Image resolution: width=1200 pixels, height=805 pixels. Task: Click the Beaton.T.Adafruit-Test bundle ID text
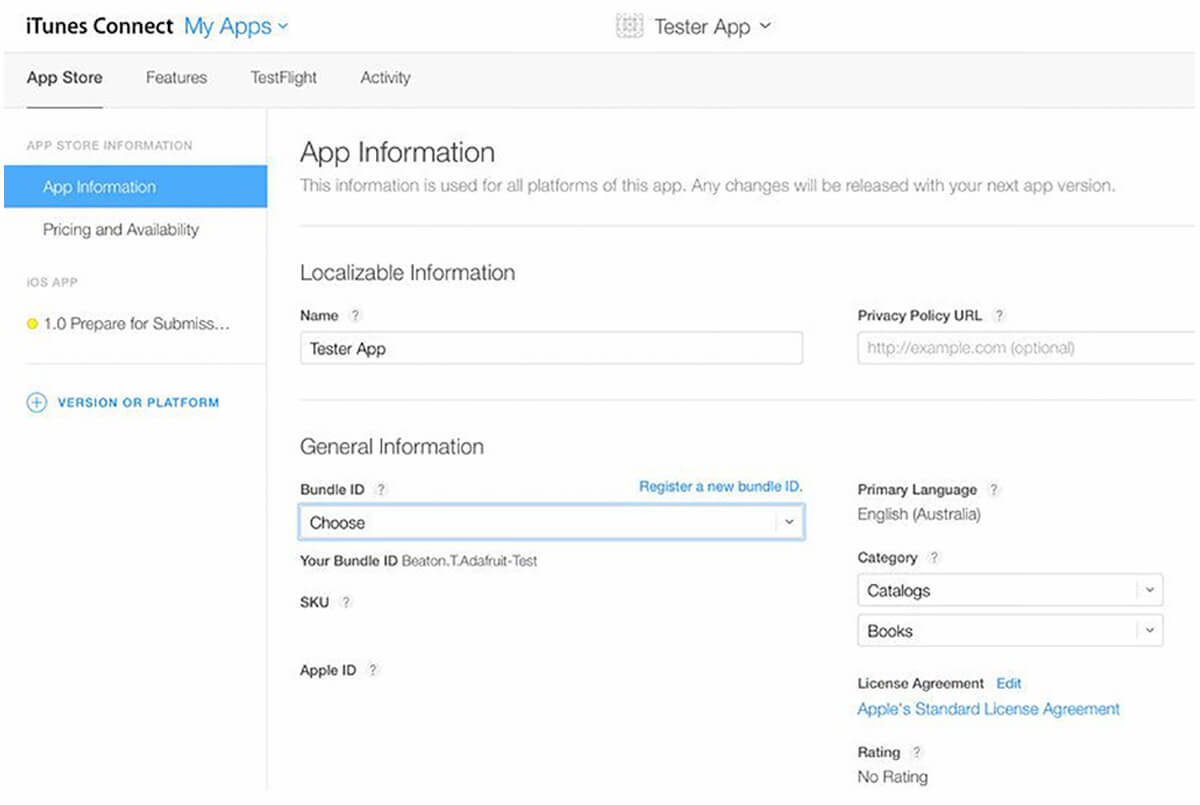[469, 561]
